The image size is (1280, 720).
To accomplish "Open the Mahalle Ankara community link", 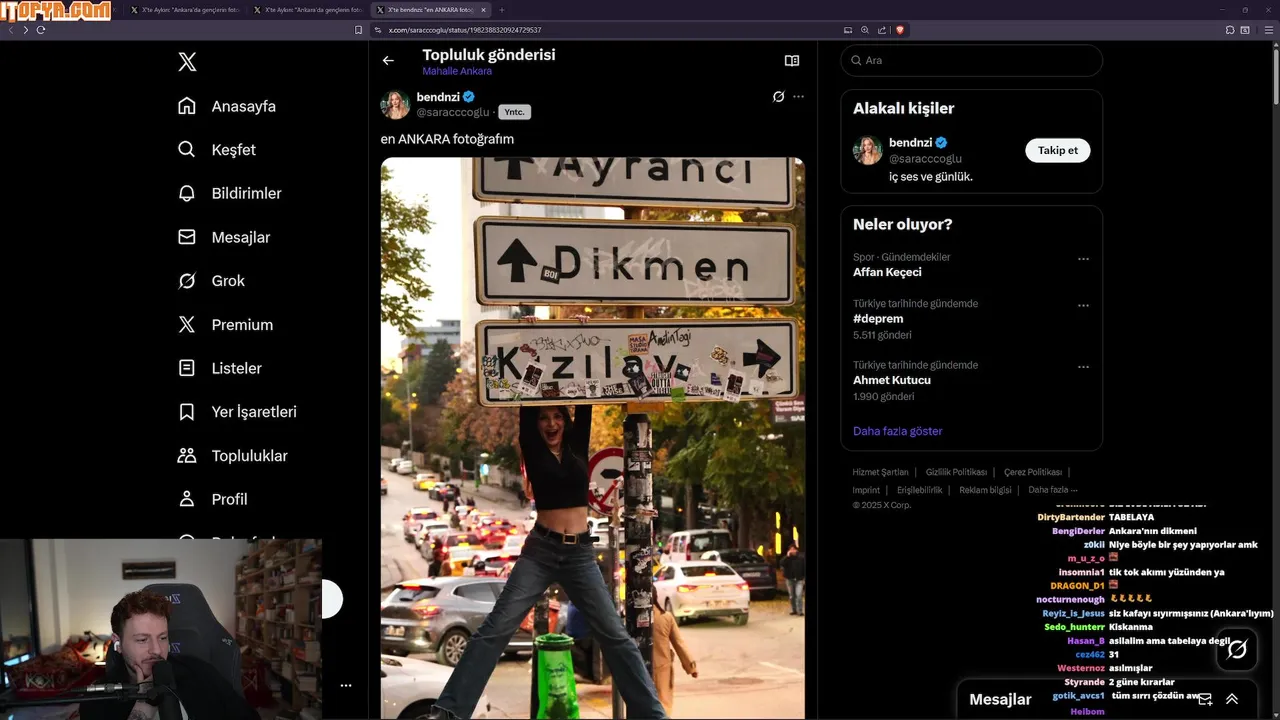I will 457,72.
